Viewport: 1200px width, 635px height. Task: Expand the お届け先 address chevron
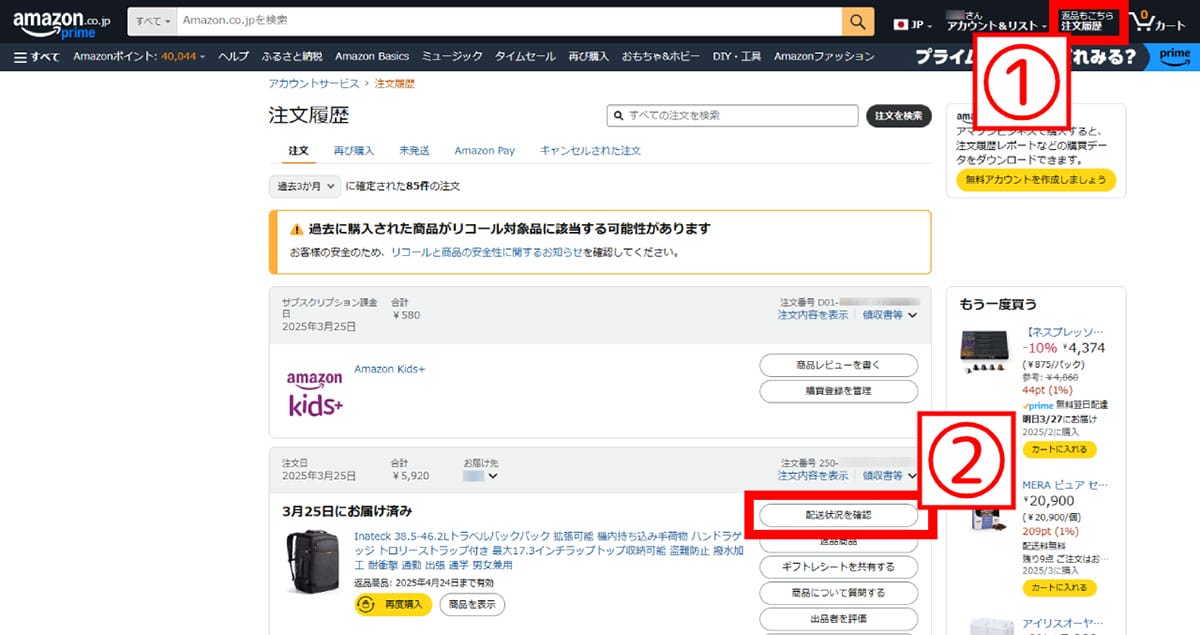pyautogui.click(x=492, y=476)
